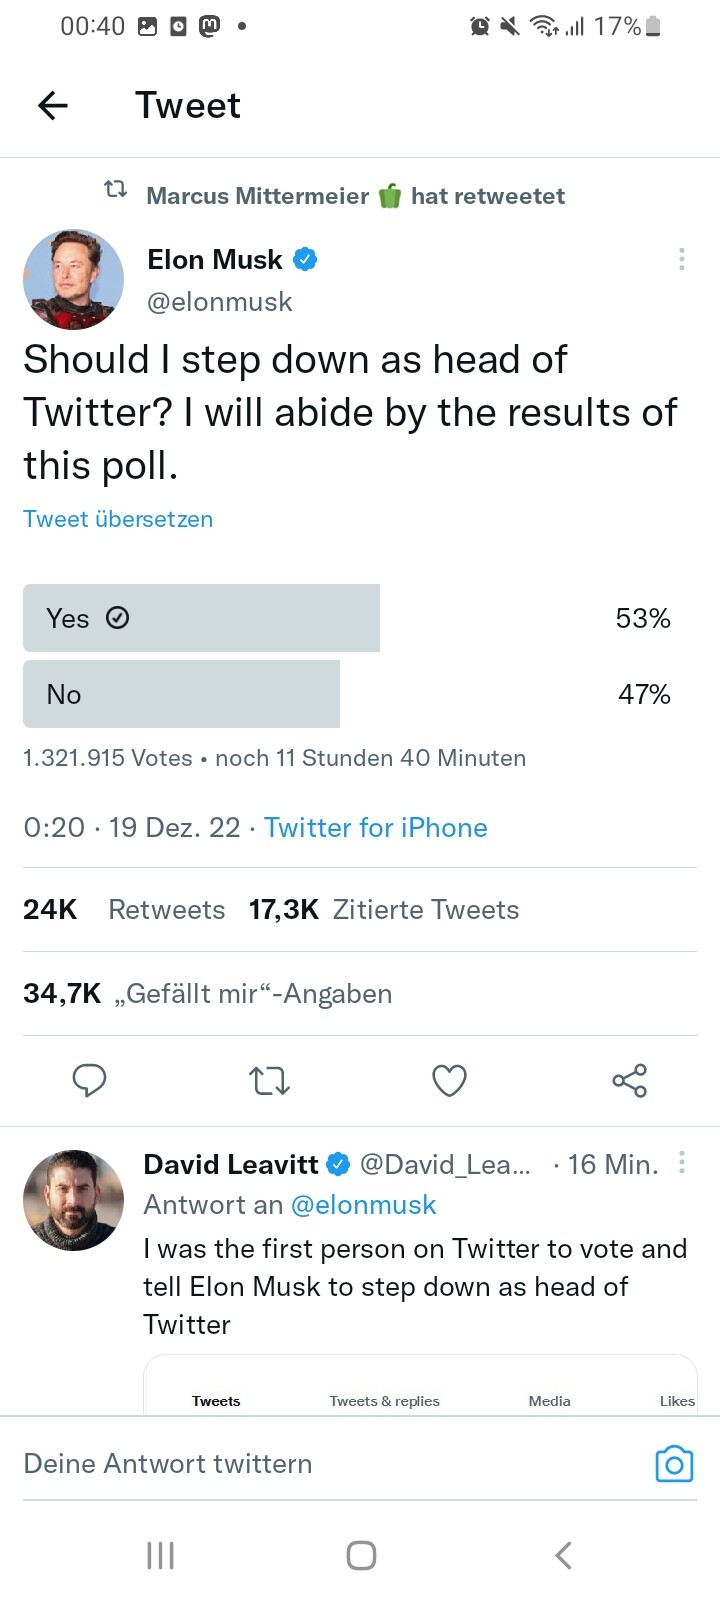The width and height of the screenshot is (720, 1600).
Task: Open the more options menu on David Leavitt's reply
Action: point(682,1162)
